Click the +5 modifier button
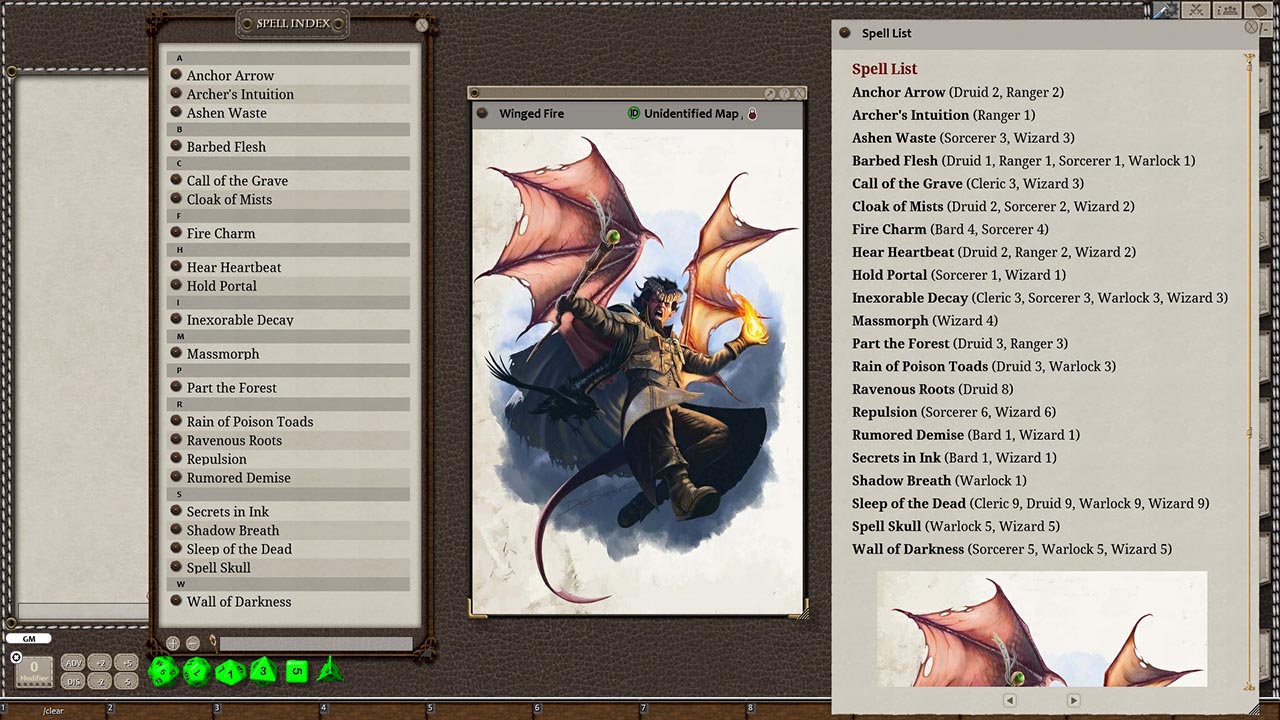 click(126, 663)
